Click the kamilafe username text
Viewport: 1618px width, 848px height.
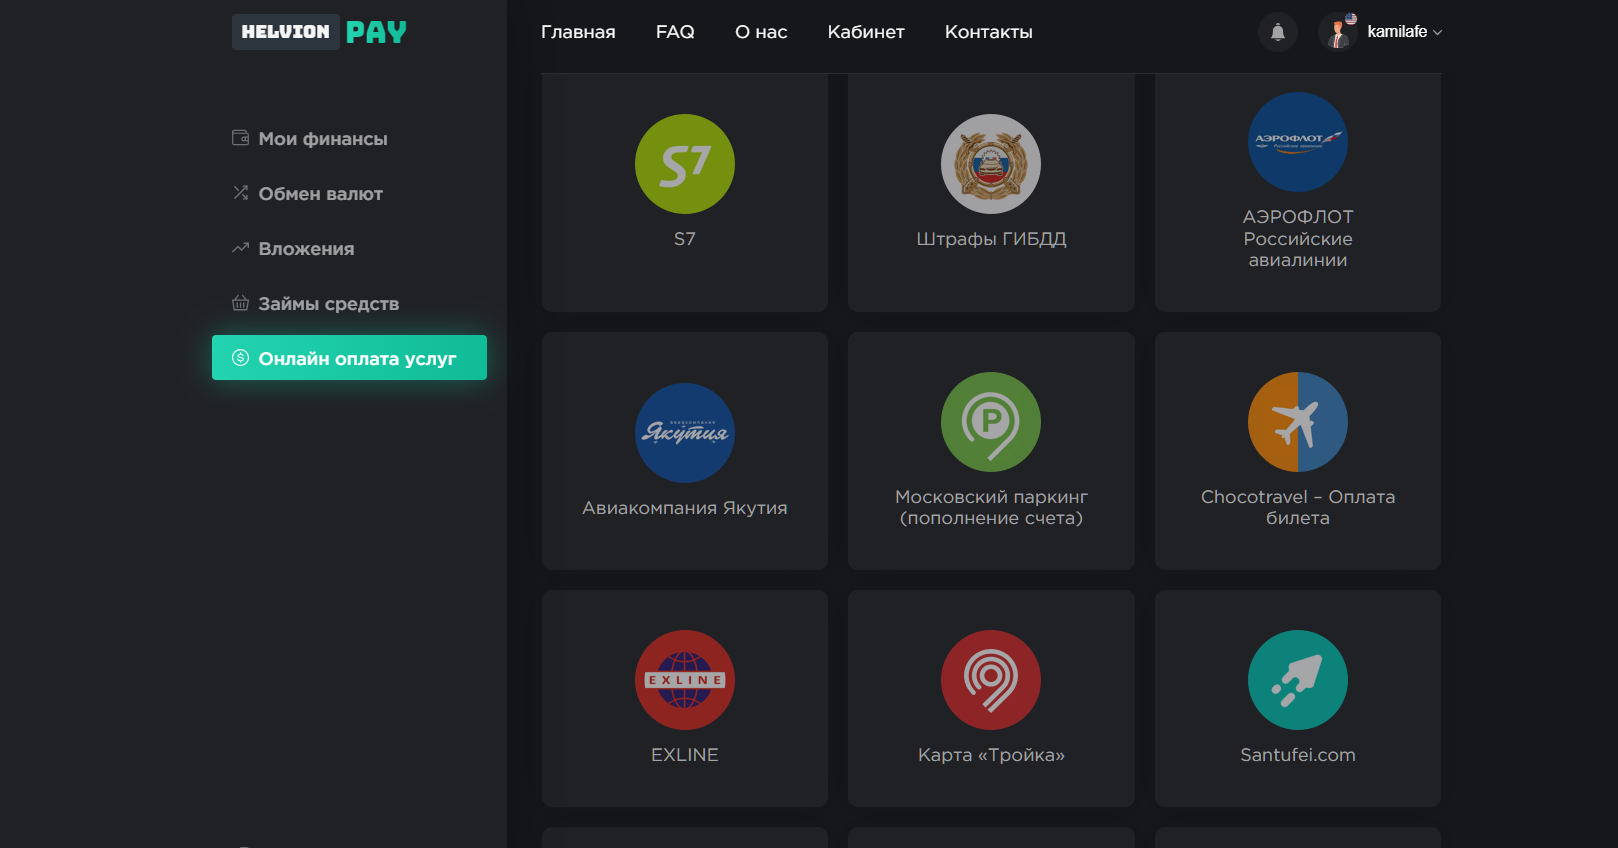pyautogui.click(x=1397, y=32)
